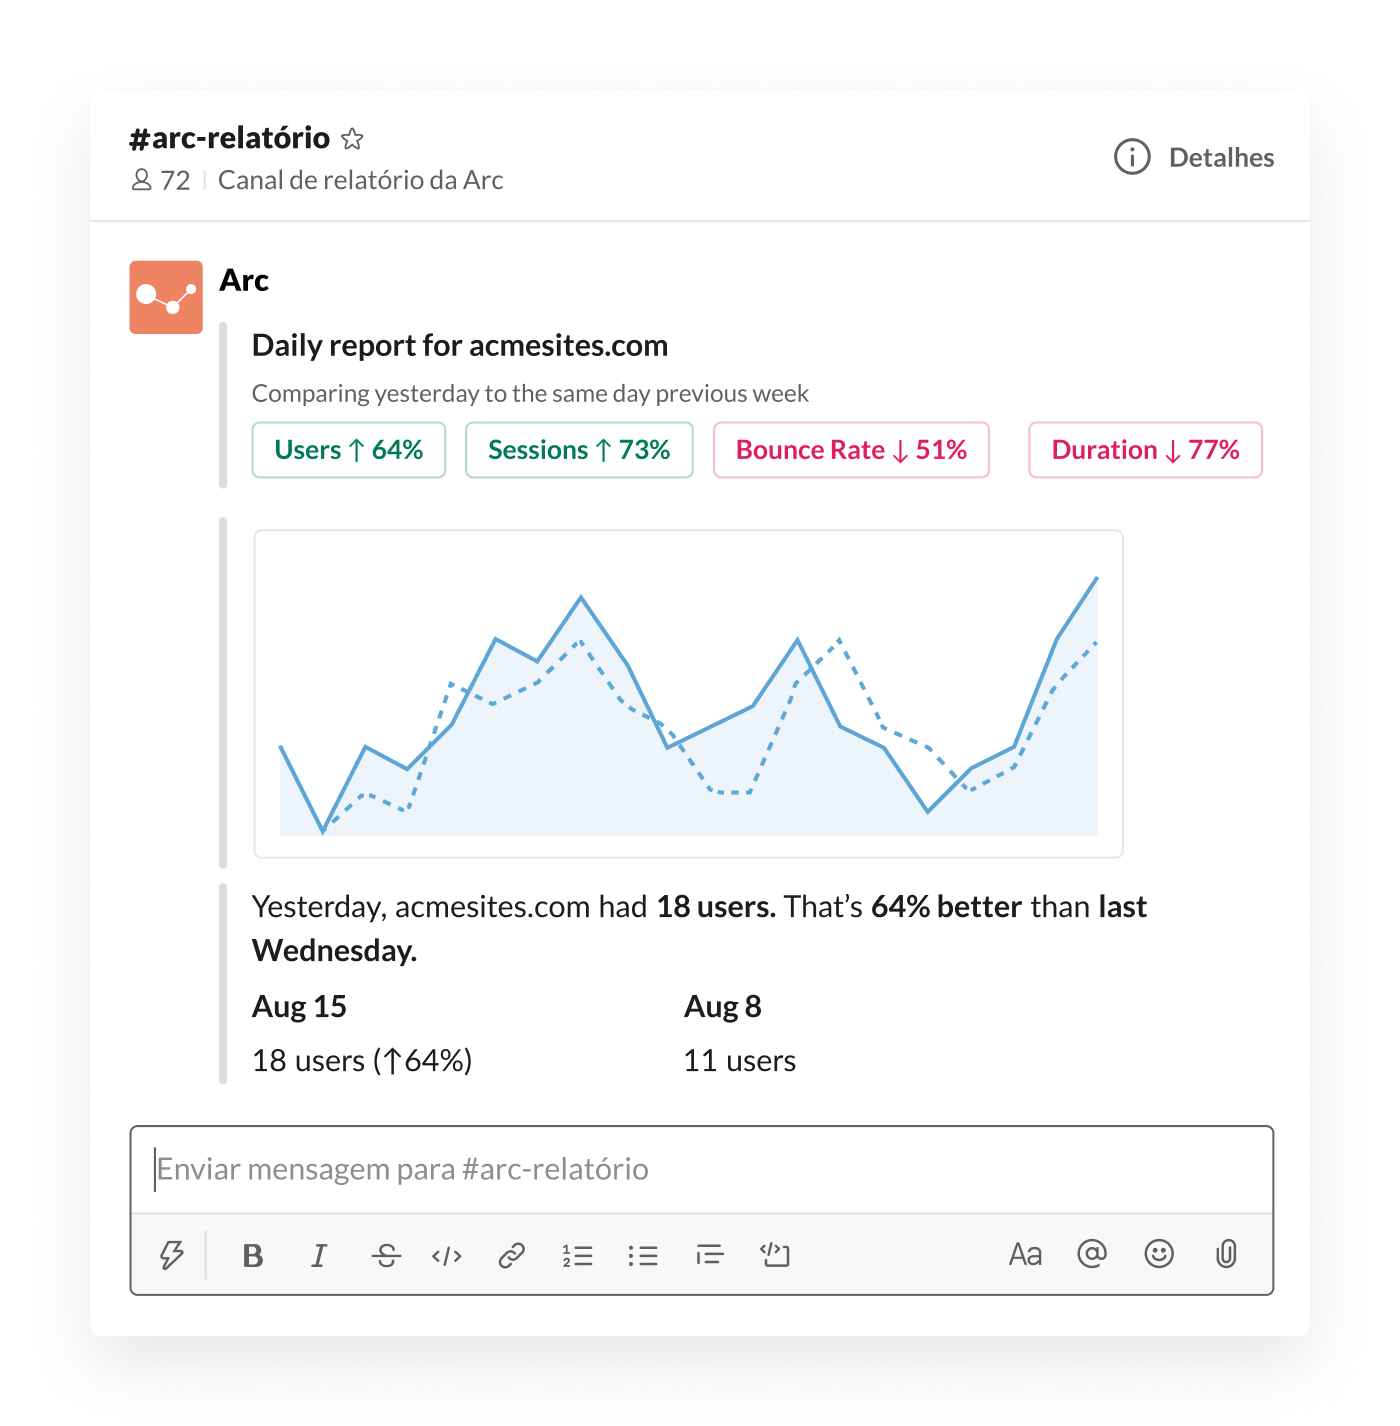Viewport: 1400px width, 1426px height.
Task: Open the shortcuts lightning bolt menu
Action: [x=172, y=1255]
